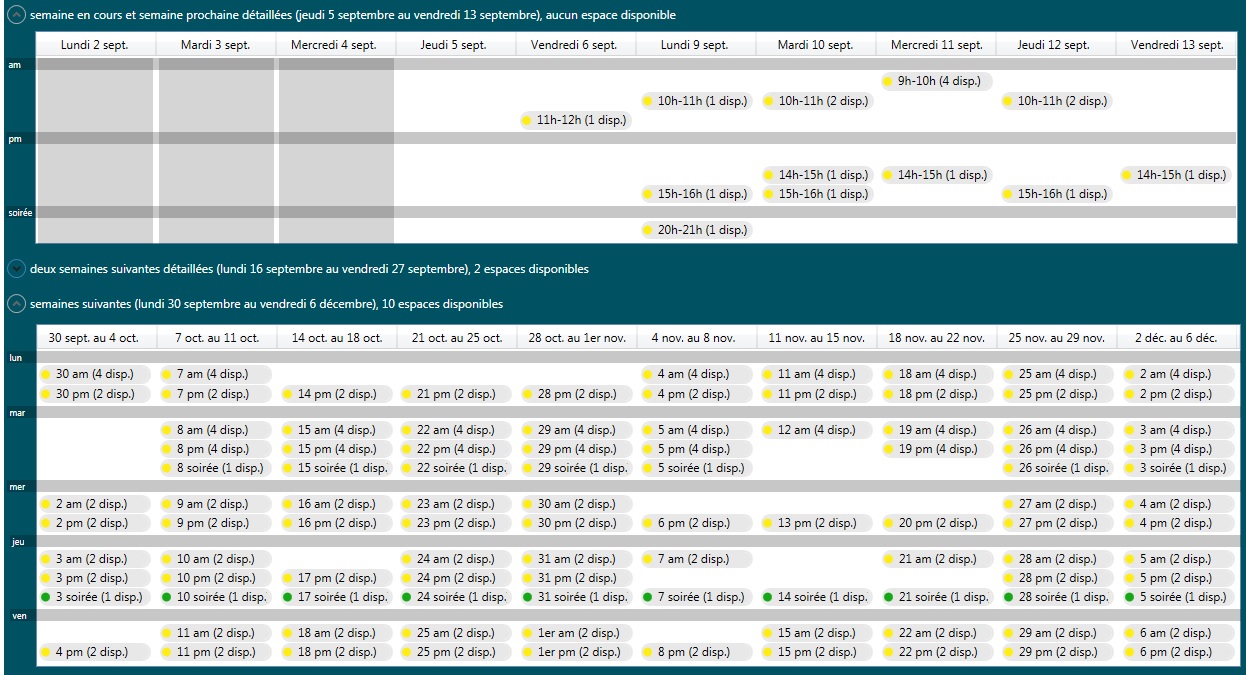Choose Wednesday 11 Sept 14h-15h slot
Viewport: 1246px width, 675px height.
click(x=936, y=175)
